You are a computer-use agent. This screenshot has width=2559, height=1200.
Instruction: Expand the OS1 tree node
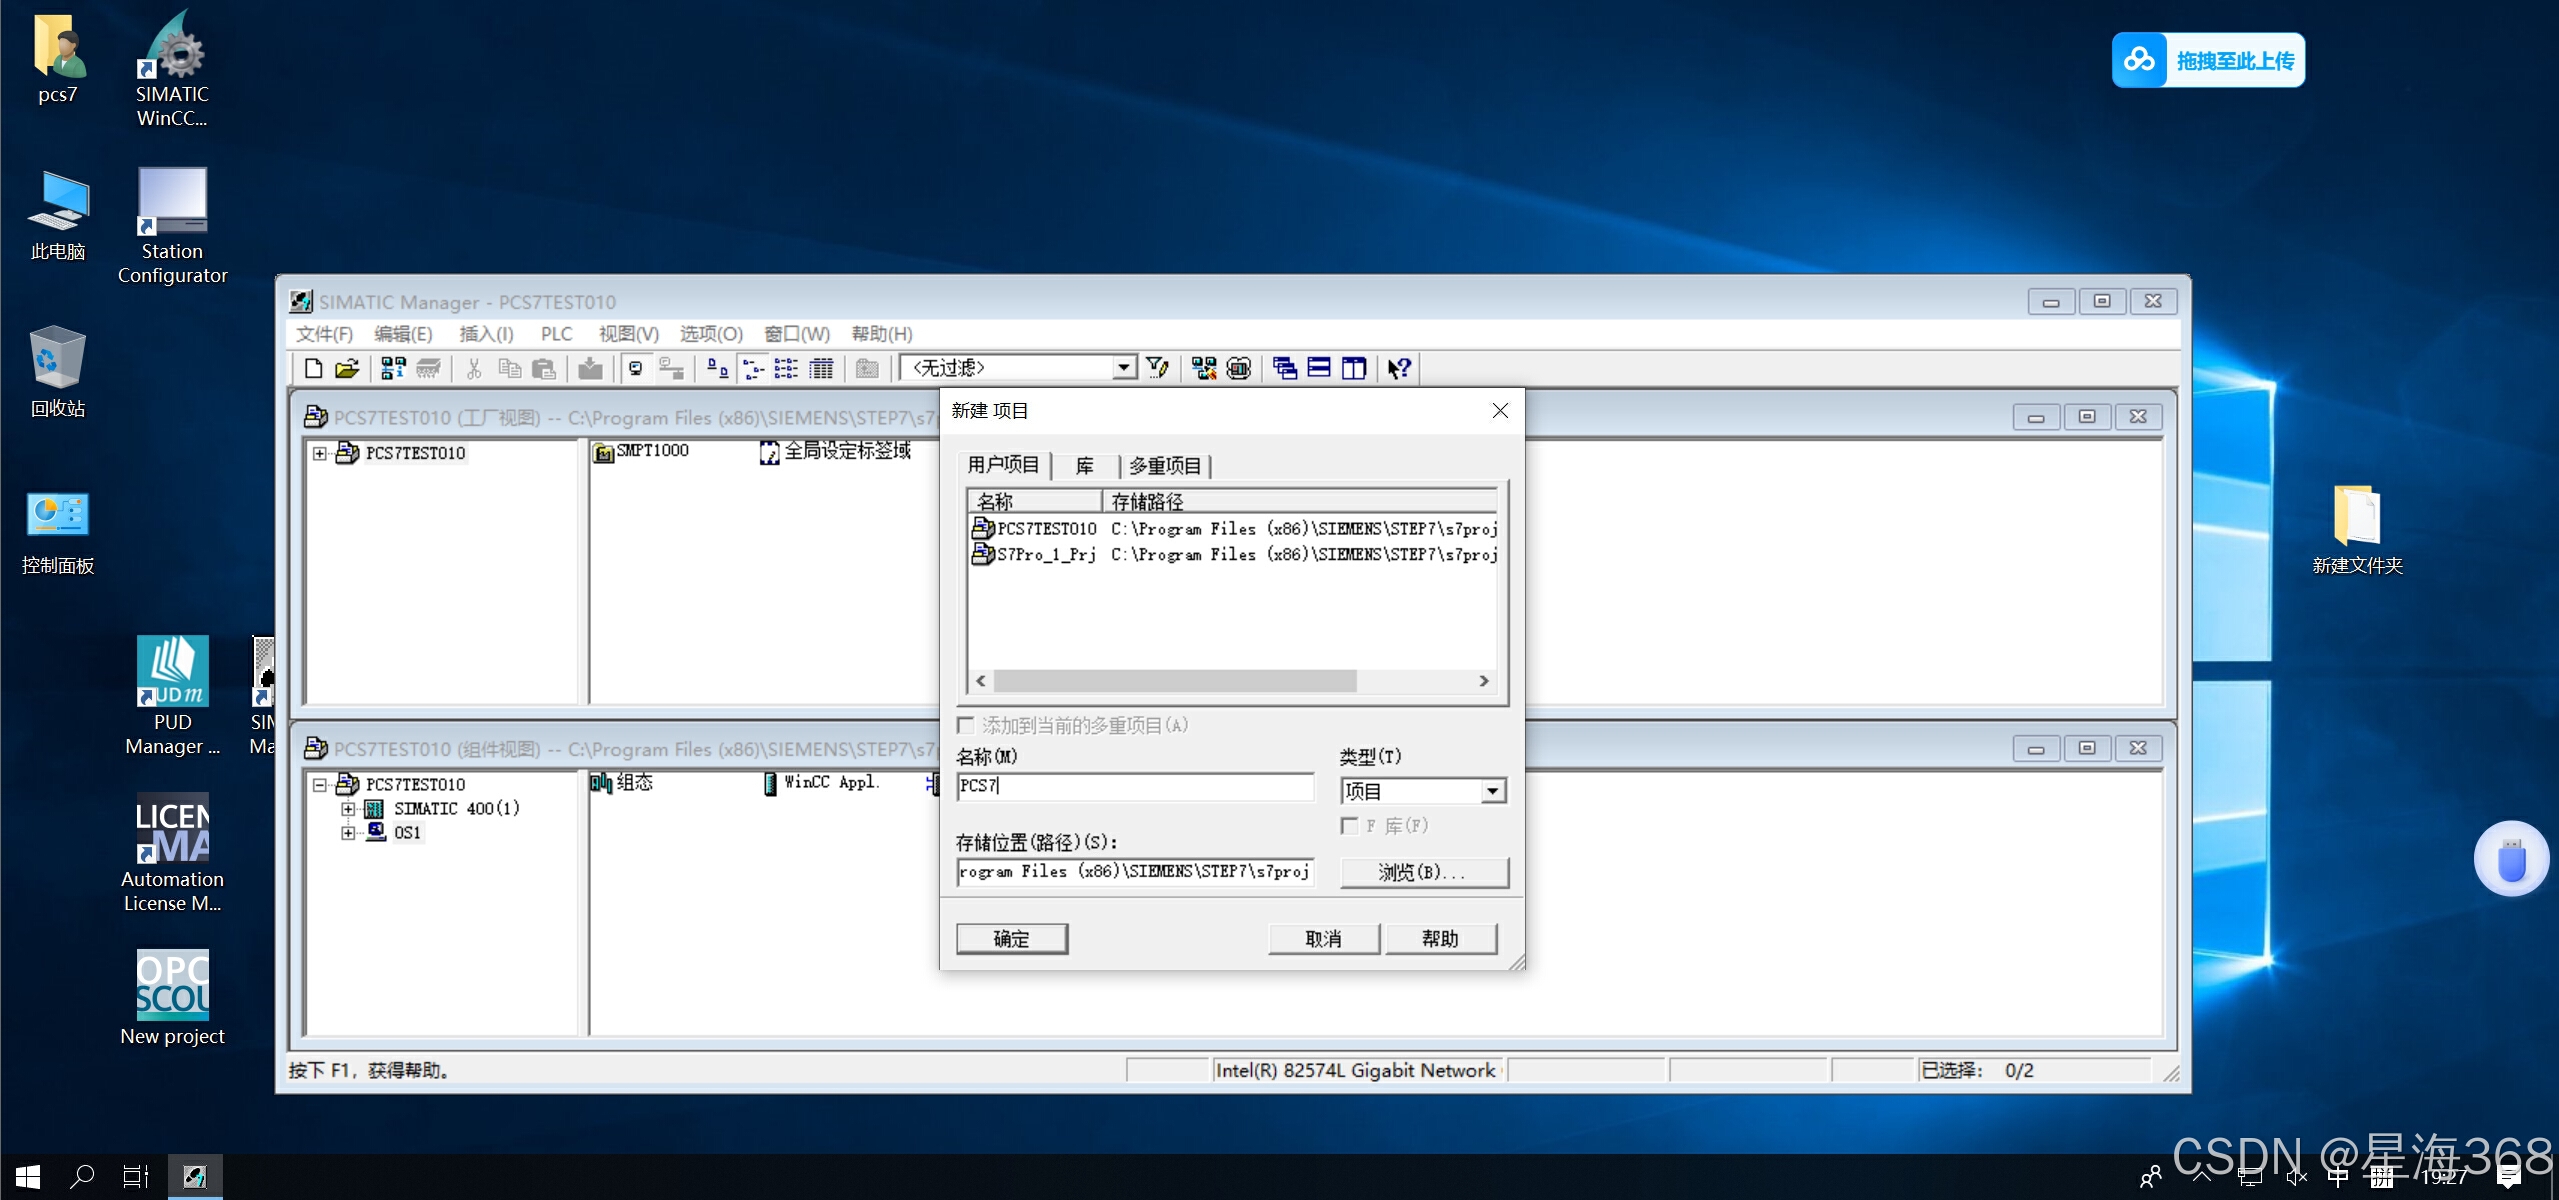[x=348, y=832]
